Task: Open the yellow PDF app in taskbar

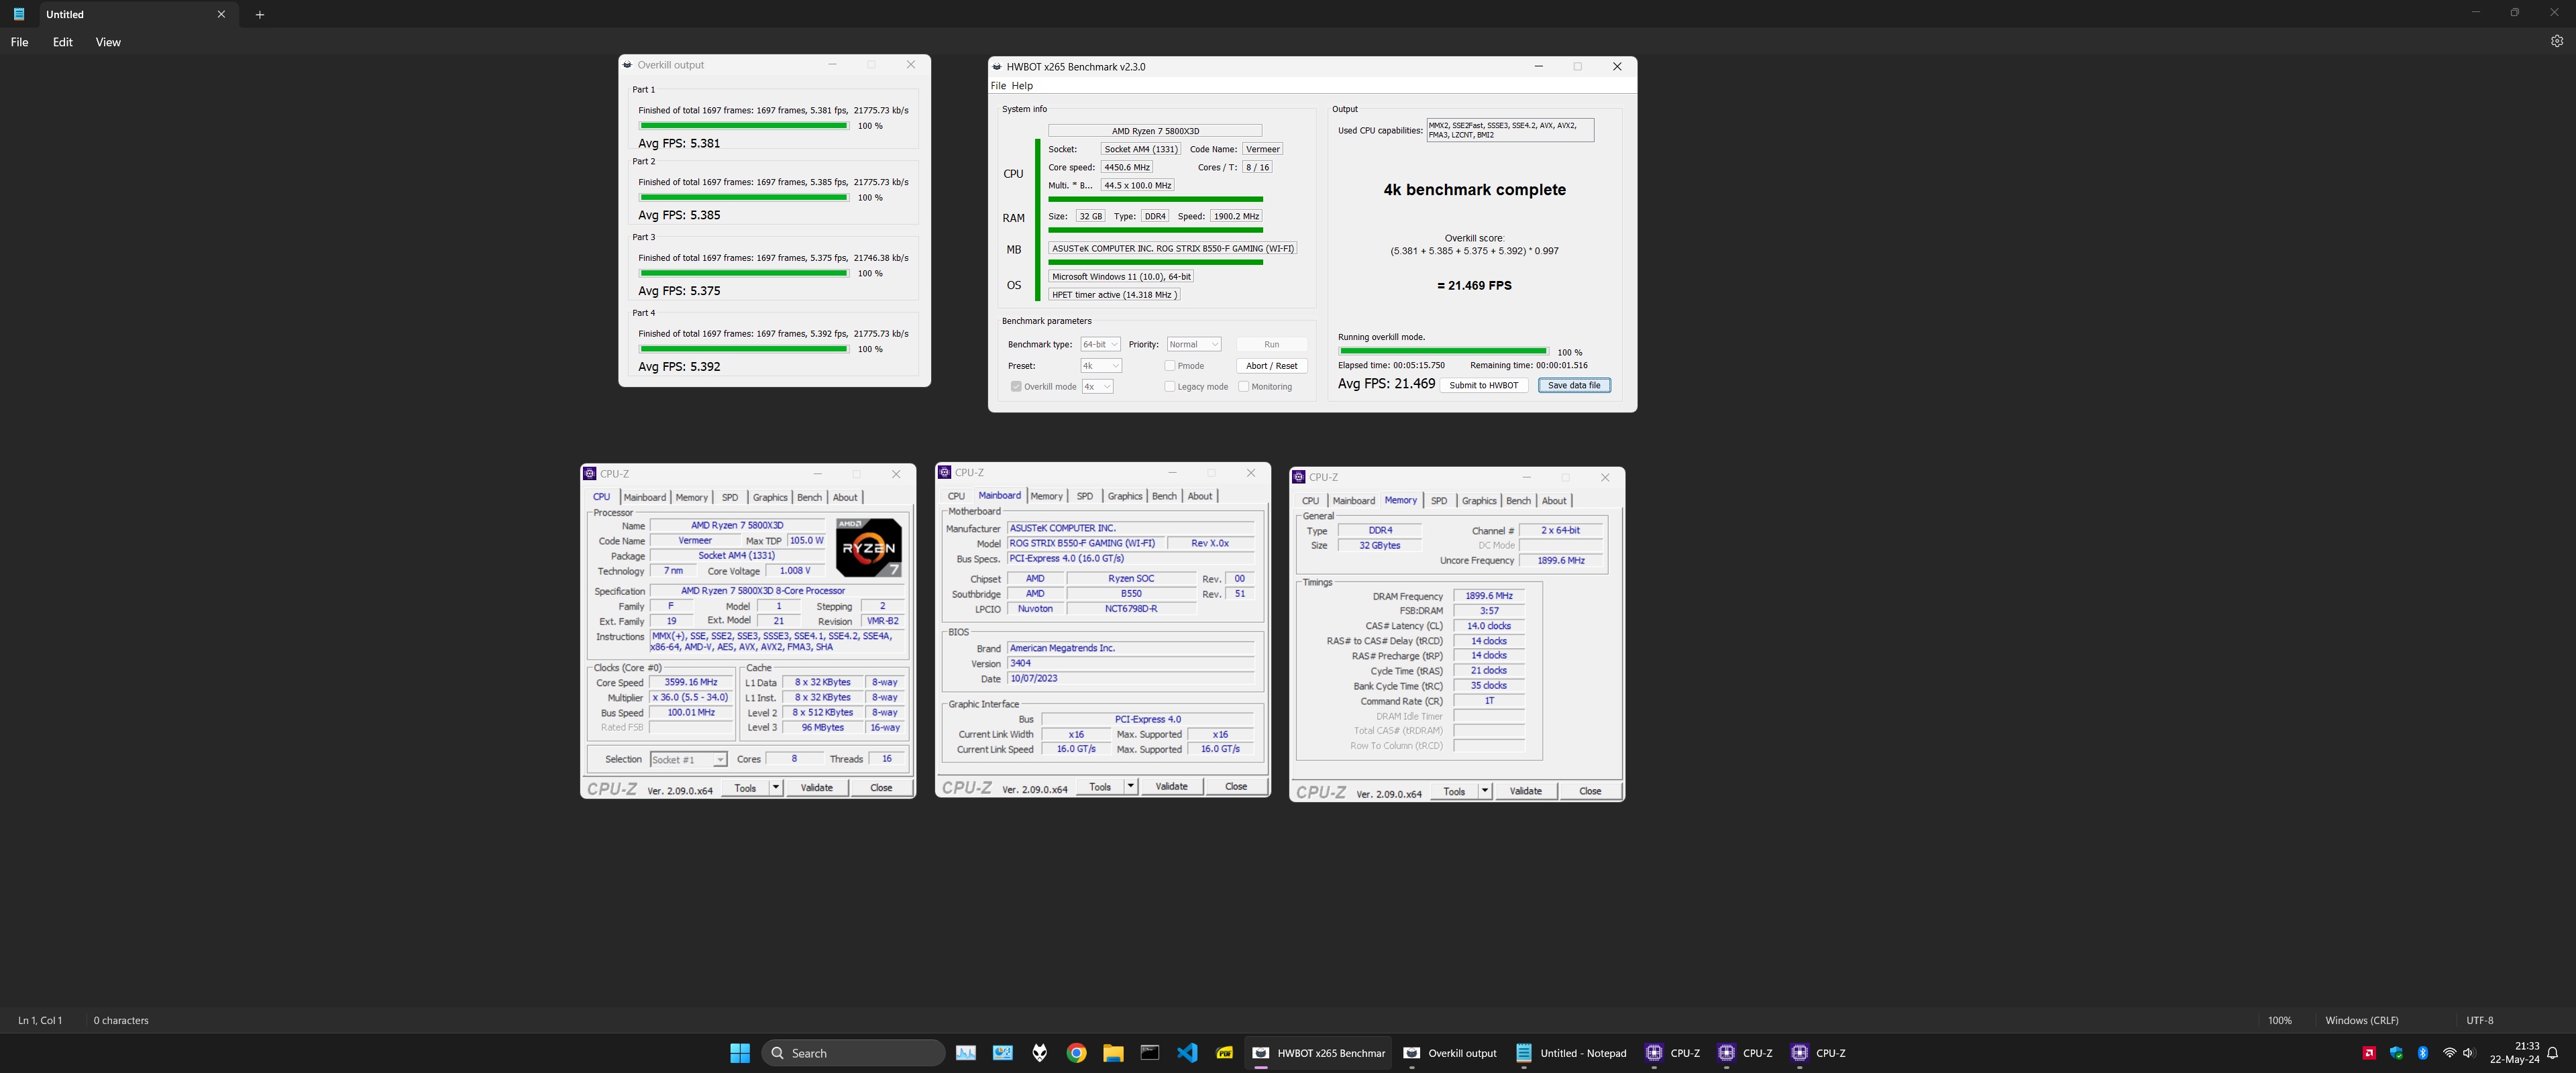Action: 1224,1053
